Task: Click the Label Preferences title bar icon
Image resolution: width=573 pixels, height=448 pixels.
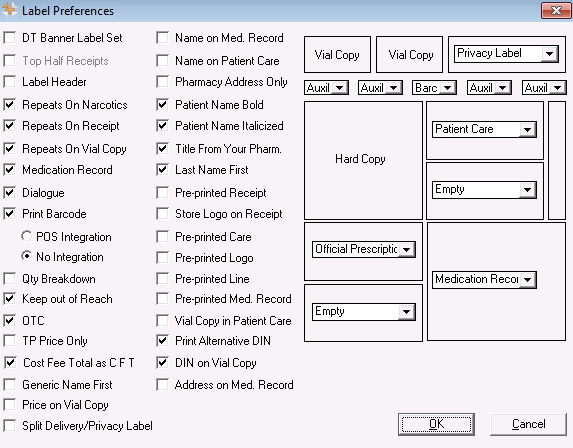Action: point(9,10)
